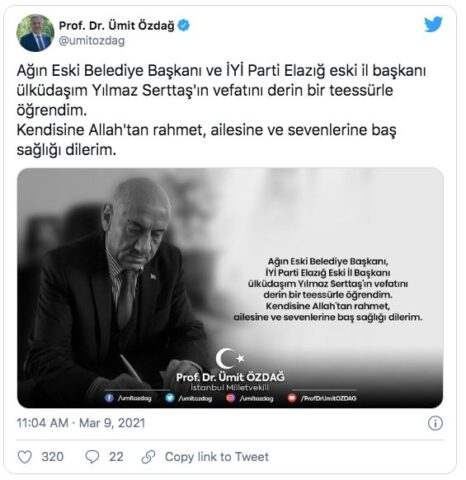Image resolution: width=466 pixels, height=480 pixels.
Task: Open the 11:04 AM Mar 9, 2021 timestamp
Action: pyautogui.click(x=81, y=423)
